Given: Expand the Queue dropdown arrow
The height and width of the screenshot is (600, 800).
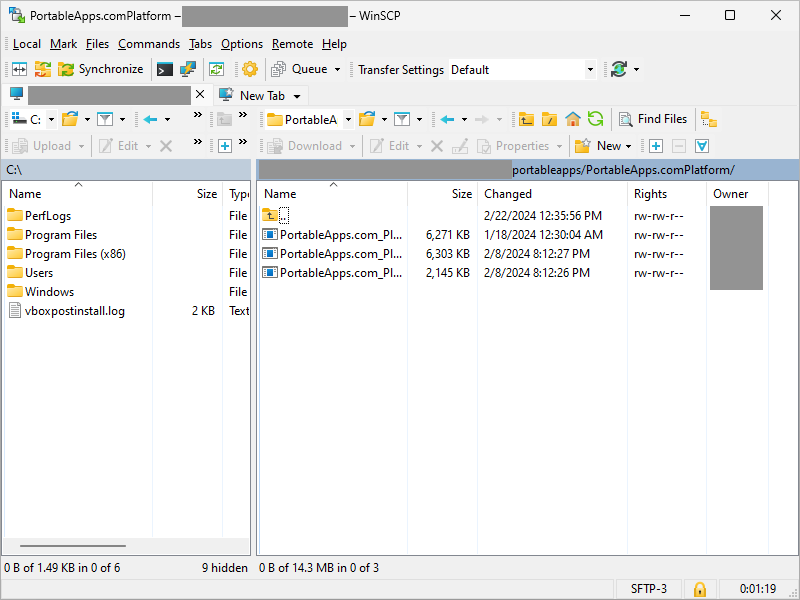Looking at the screenshot, I should 337,70.
